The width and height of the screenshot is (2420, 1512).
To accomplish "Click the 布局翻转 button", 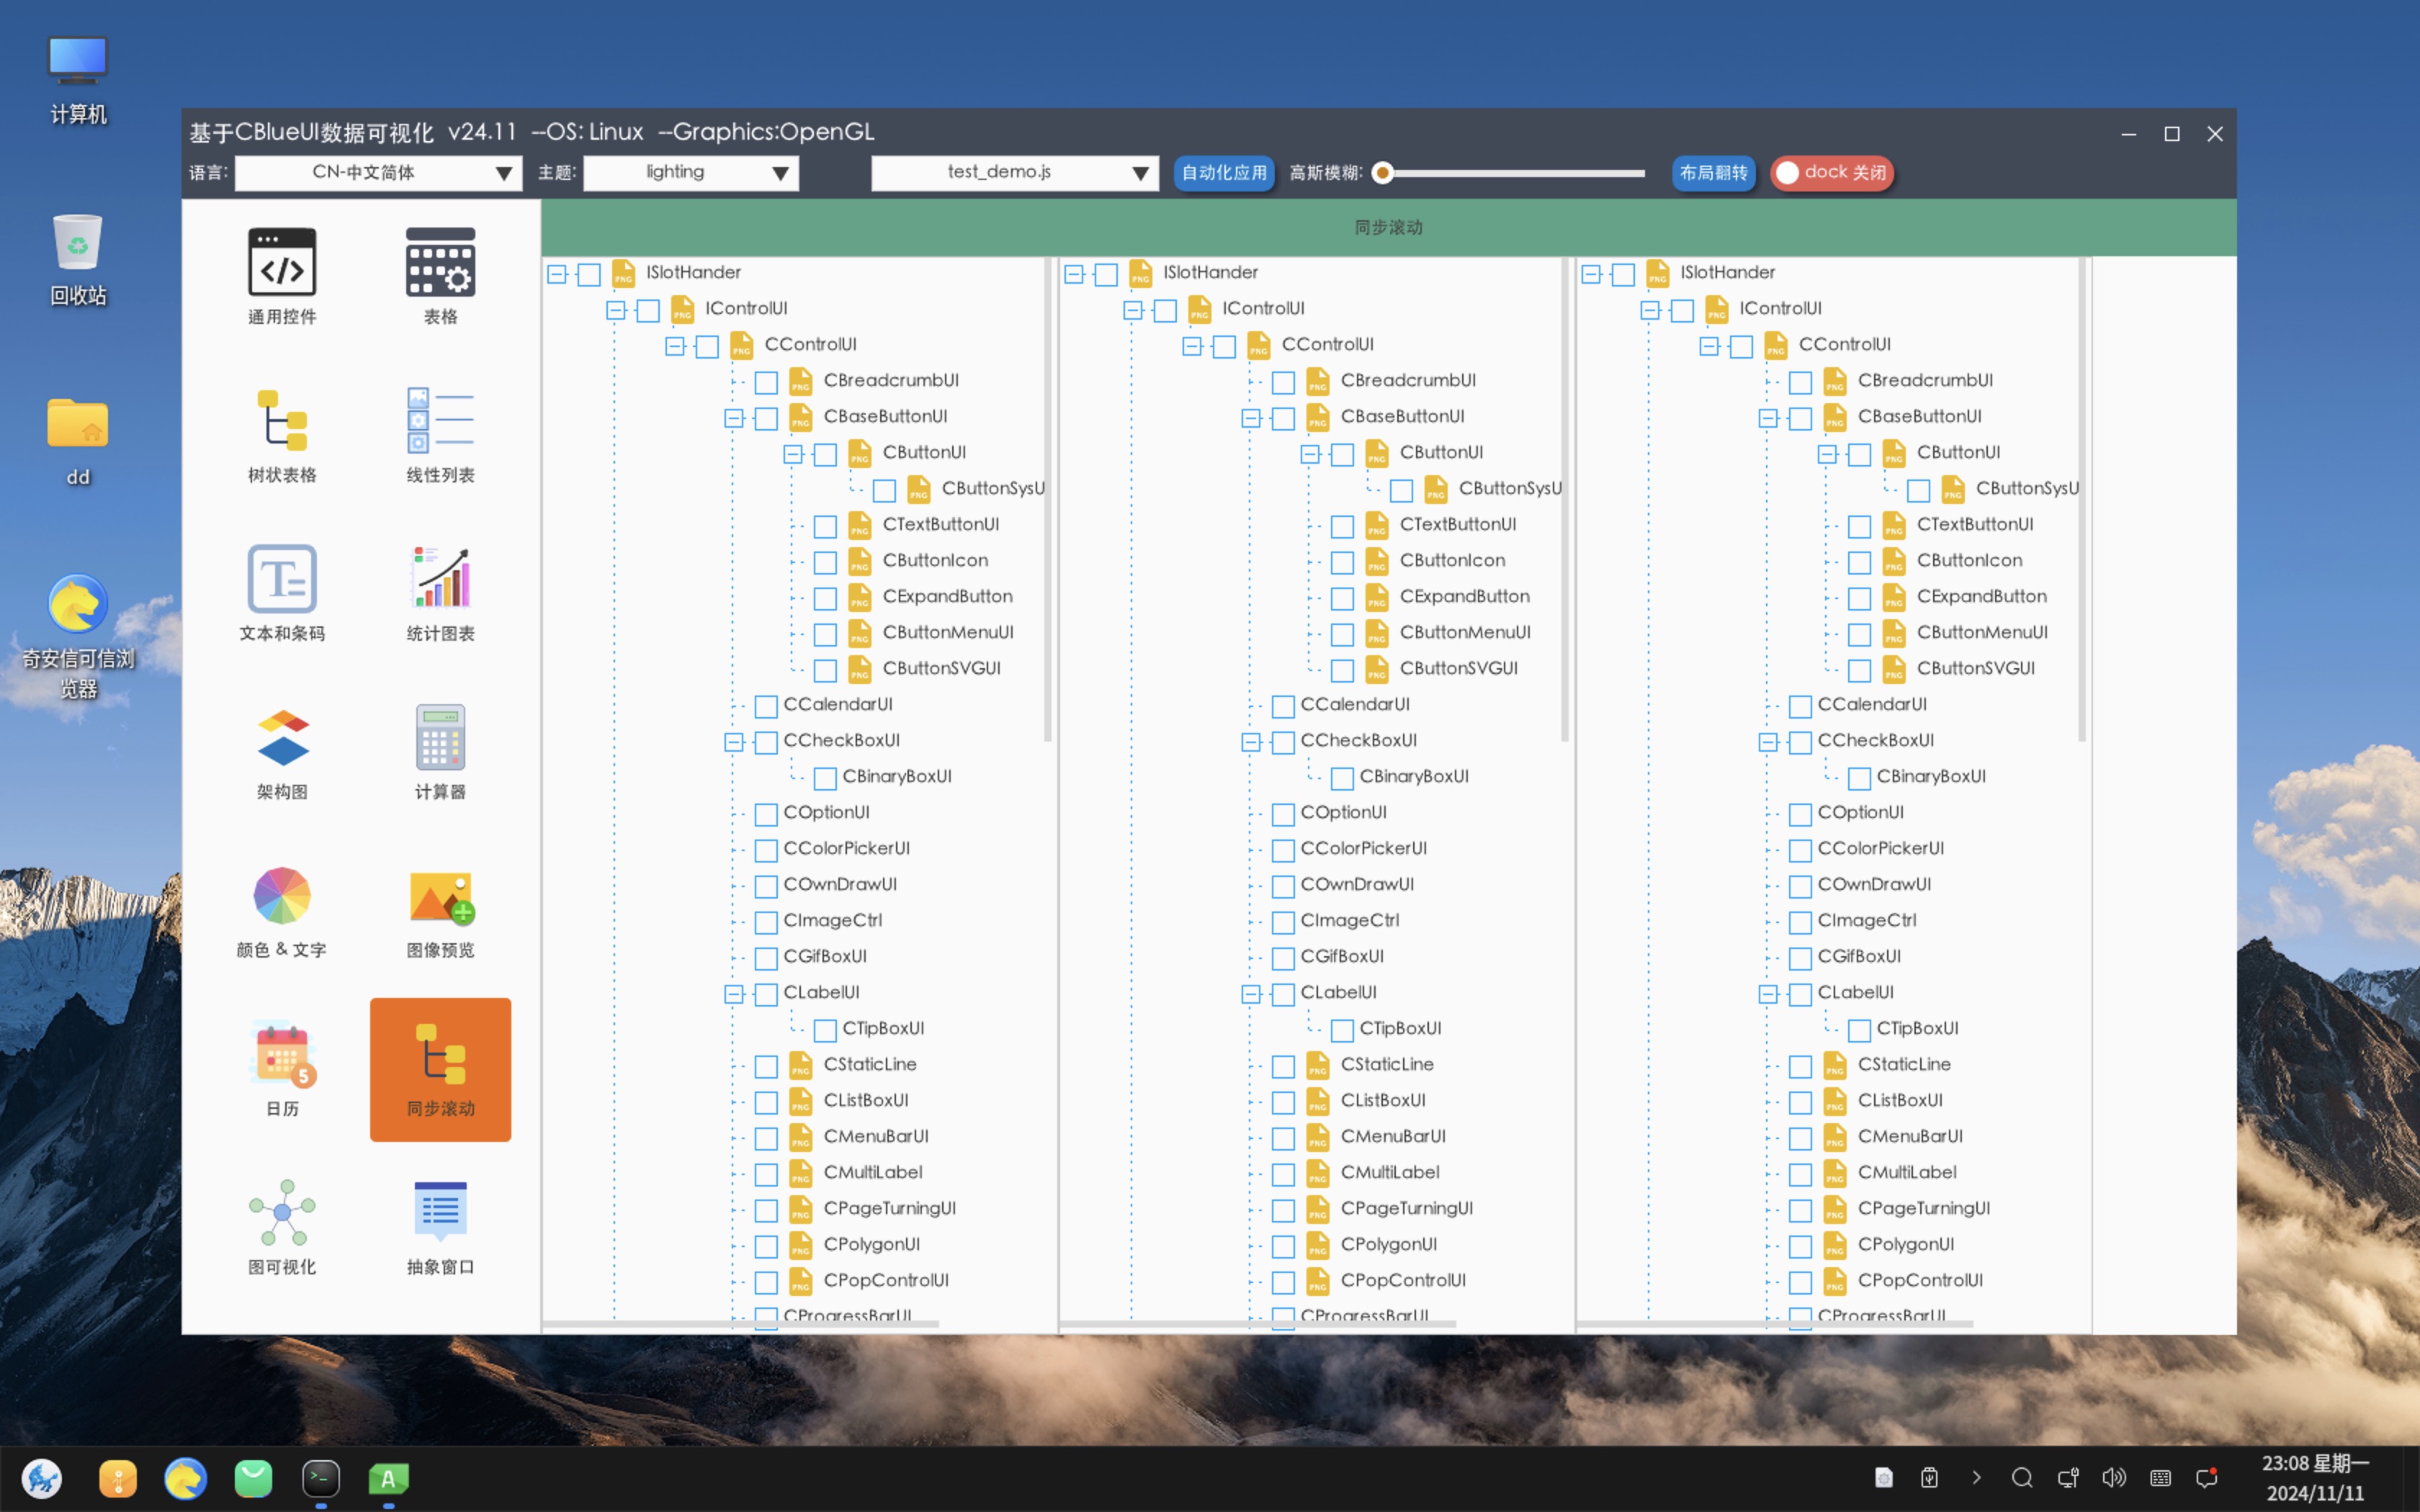I will click(x=1713, y=173).
